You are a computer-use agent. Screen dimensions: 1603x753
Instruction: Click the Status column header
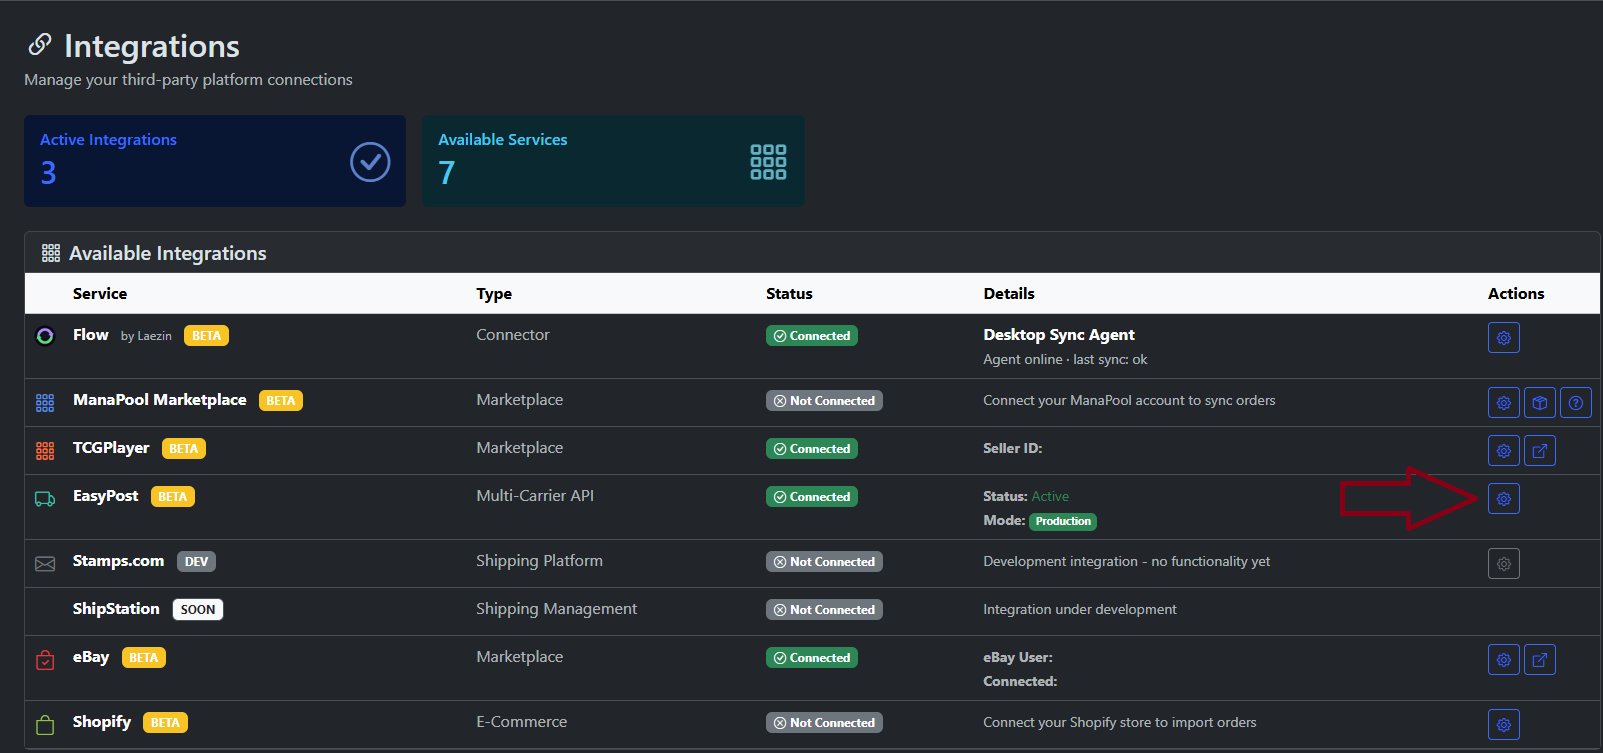[789, 294]
